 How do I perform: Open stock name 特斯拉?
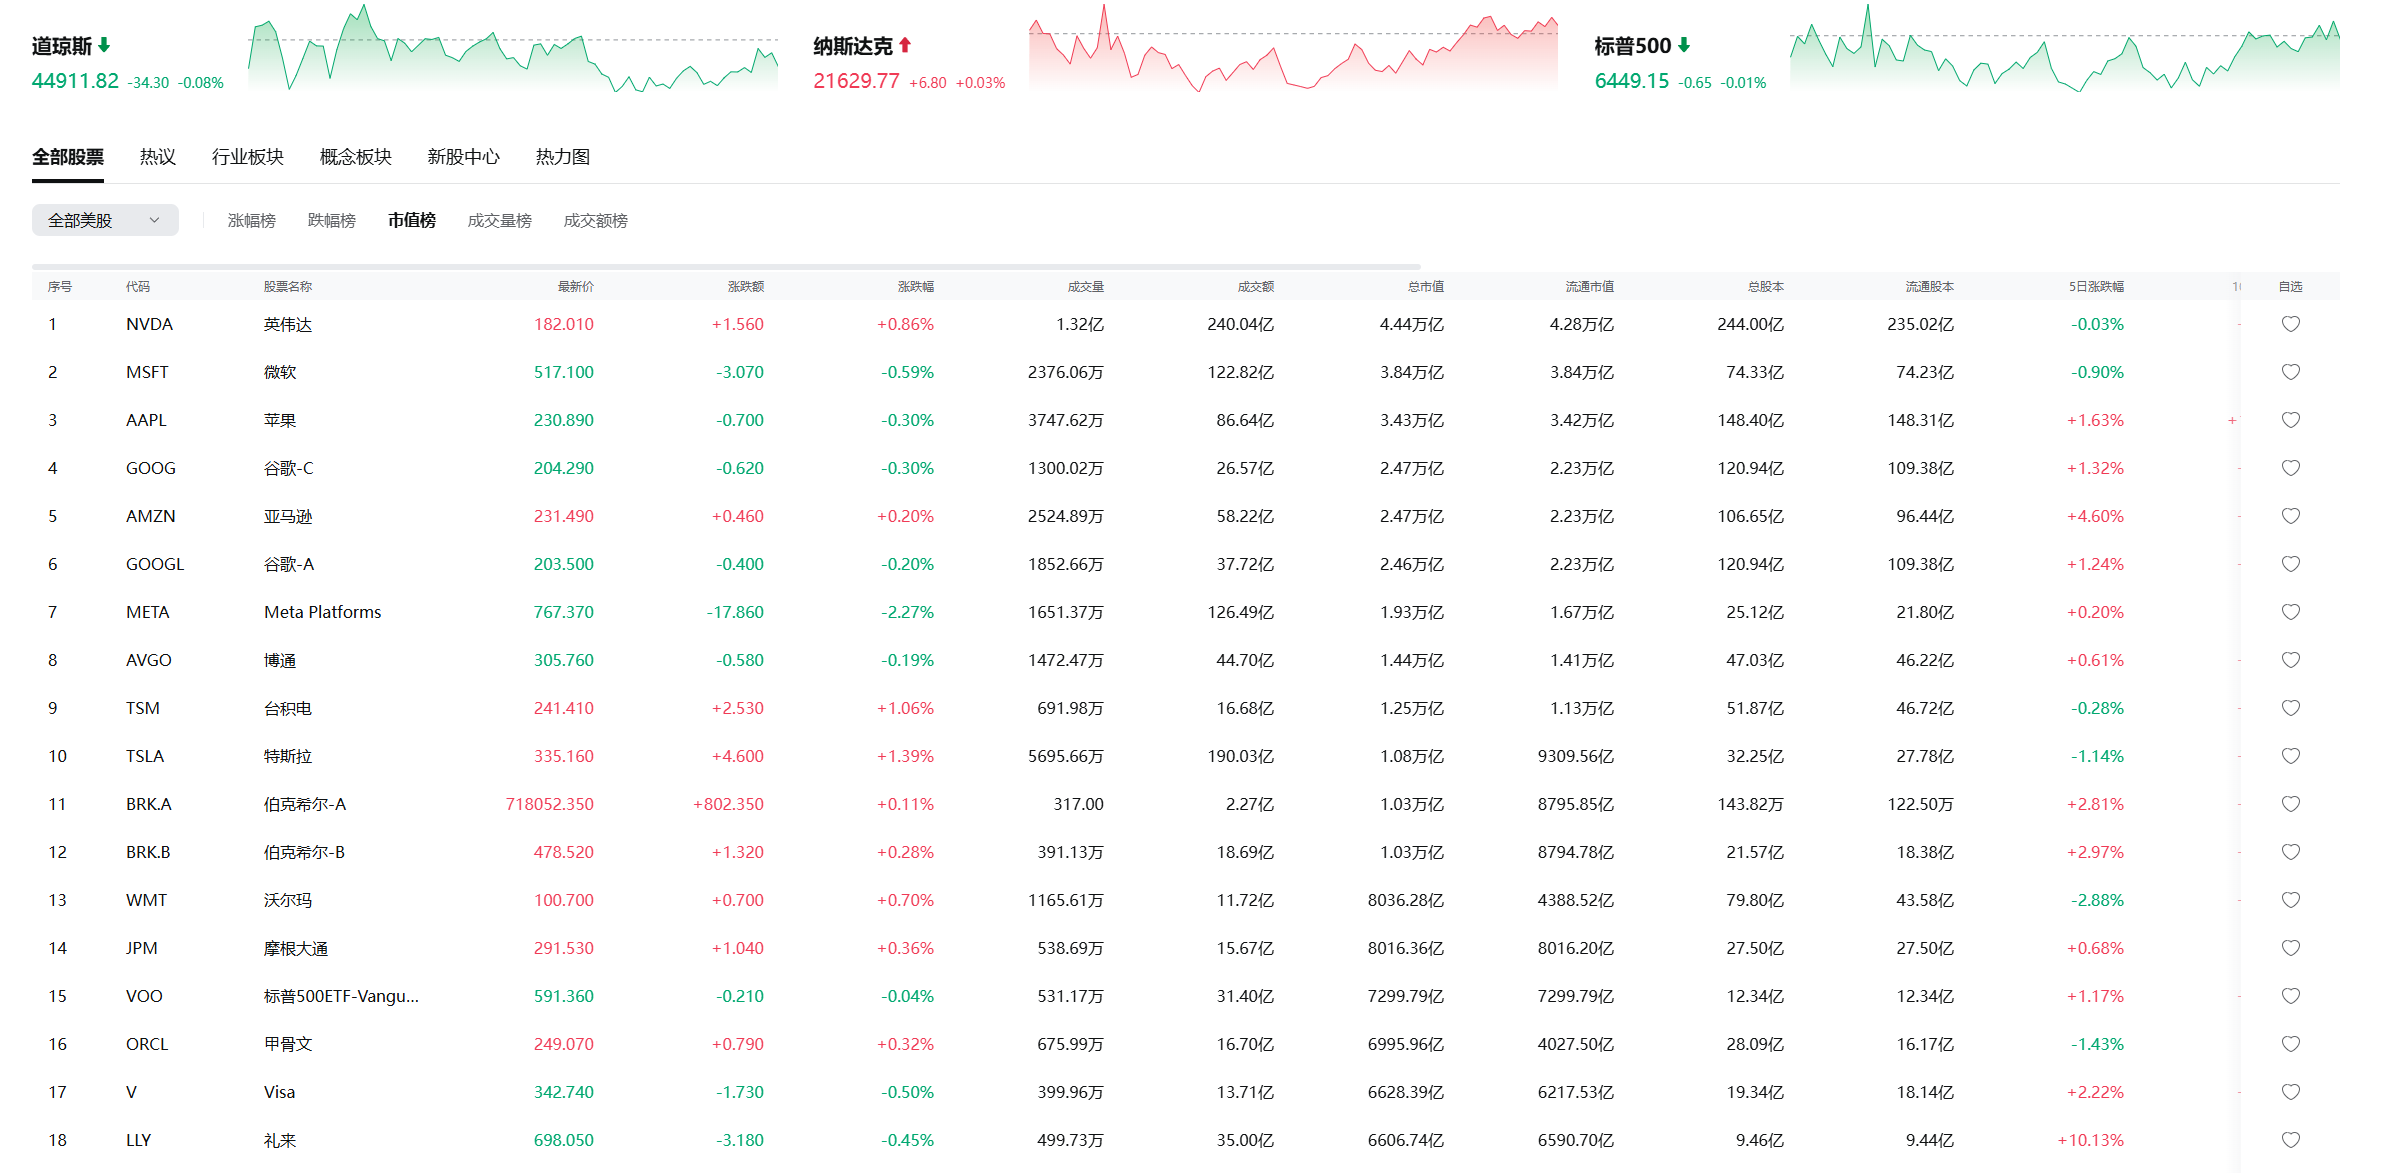pyautogui.click(x=288, y=756)
